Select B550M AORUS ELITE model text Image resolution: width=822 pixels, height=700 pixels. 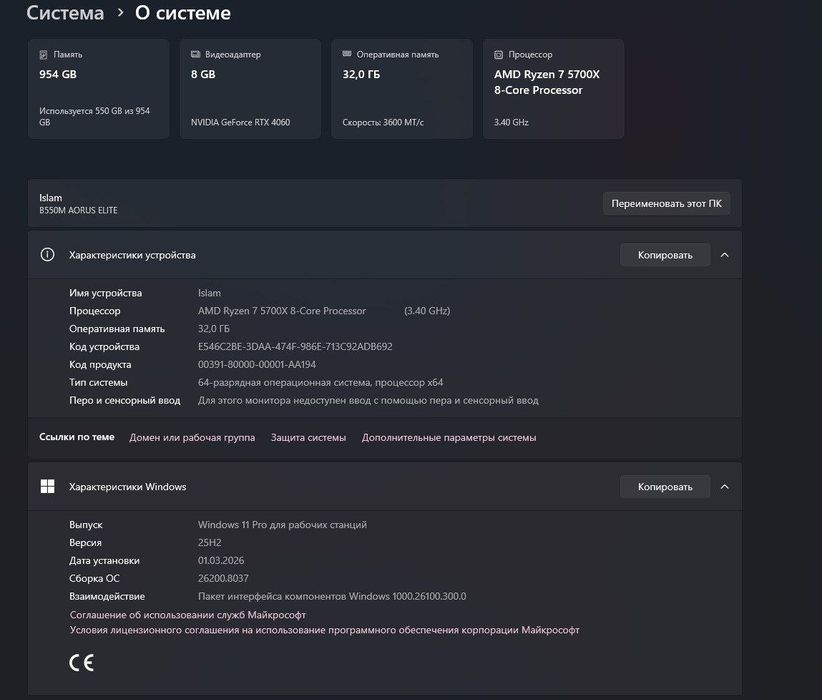78,210
